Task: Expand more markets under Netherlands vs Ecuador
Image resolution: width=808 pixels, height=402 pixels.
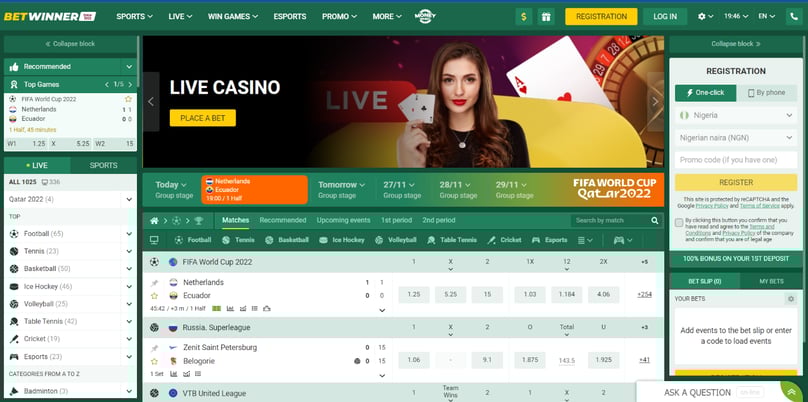Action: [382, 310]
